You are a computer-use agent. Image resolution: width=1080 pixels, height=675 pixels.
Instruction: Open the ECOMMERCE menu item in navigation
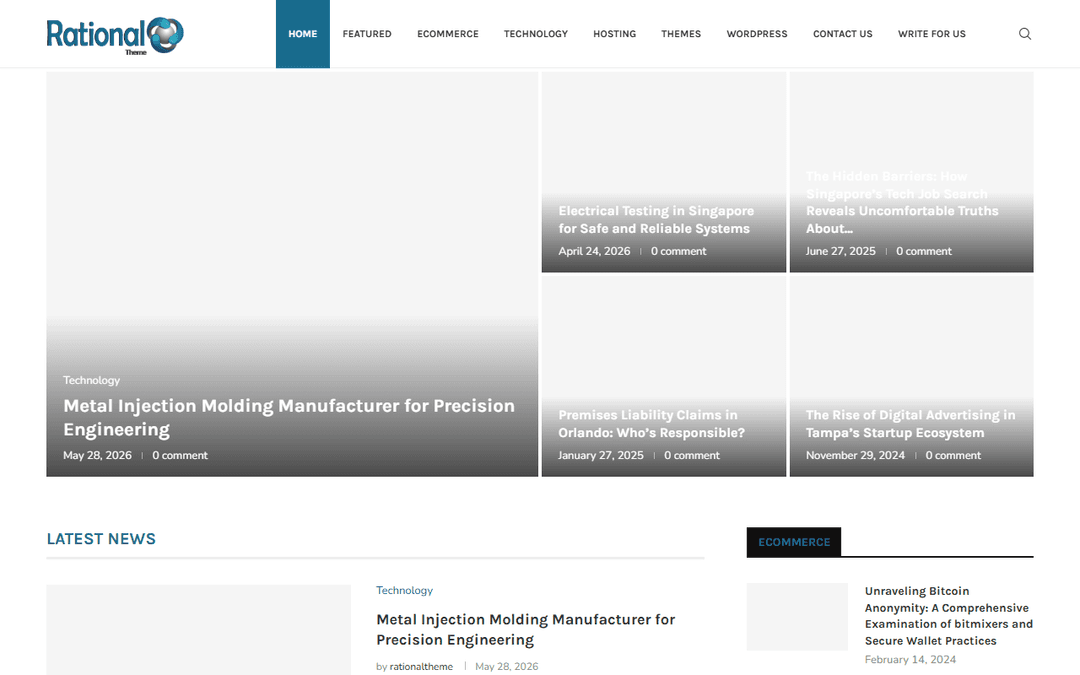point(448,34)
